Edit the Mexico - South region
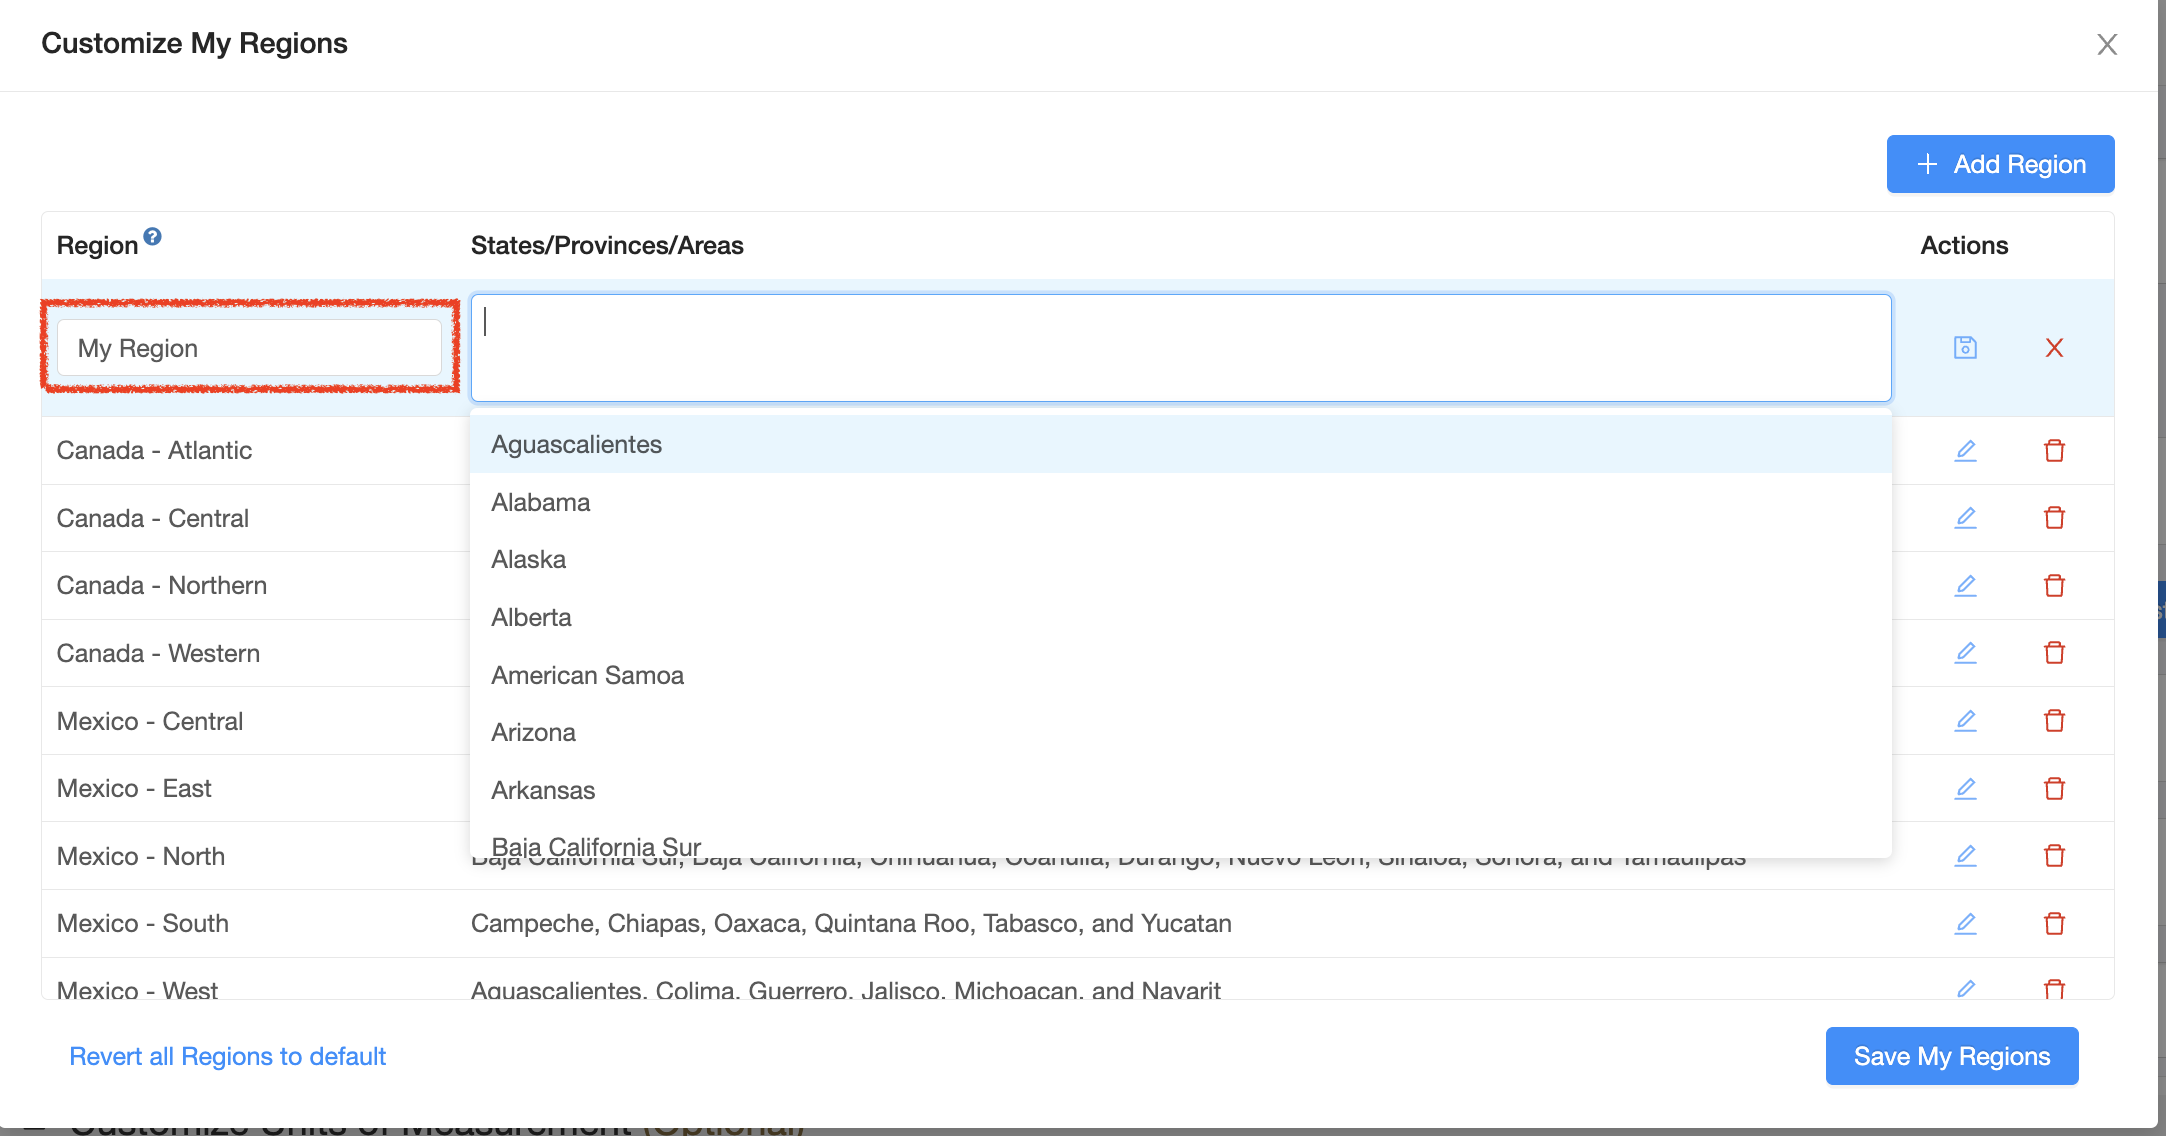 (x=1965, y=924)
